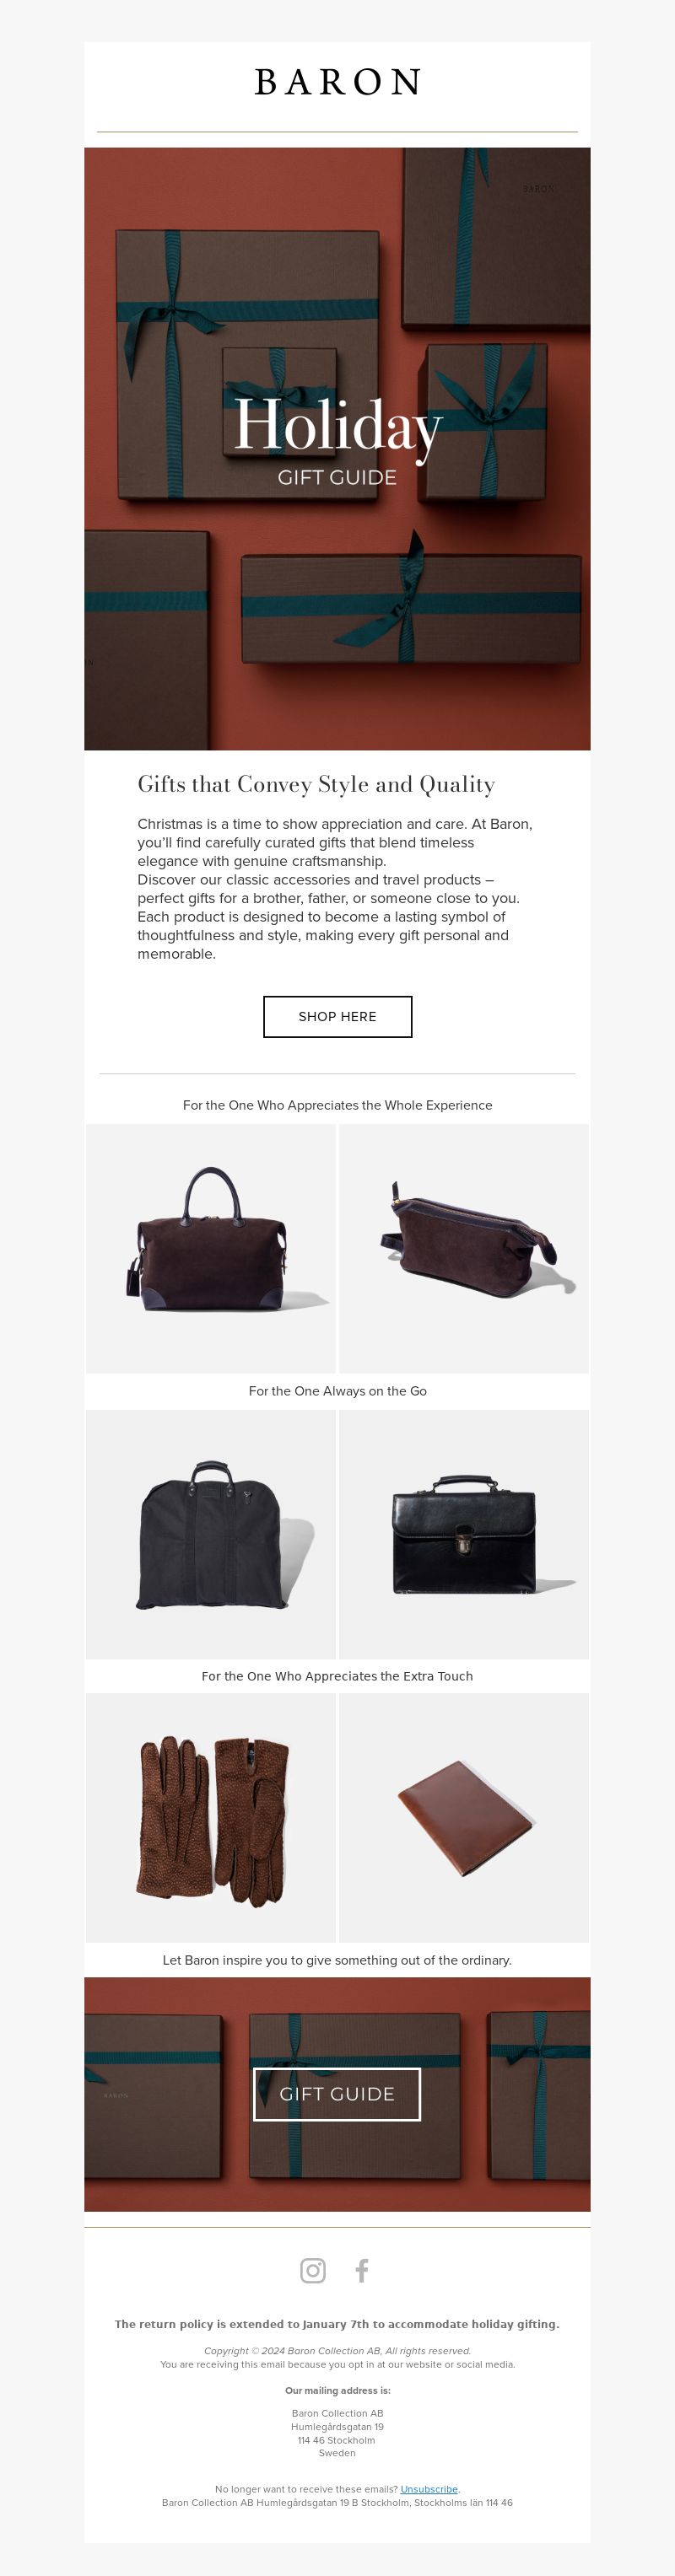View the brown leather gloves product
Screen dimensions: 675x2576
pyautogui.click(x=211, y=1818)
